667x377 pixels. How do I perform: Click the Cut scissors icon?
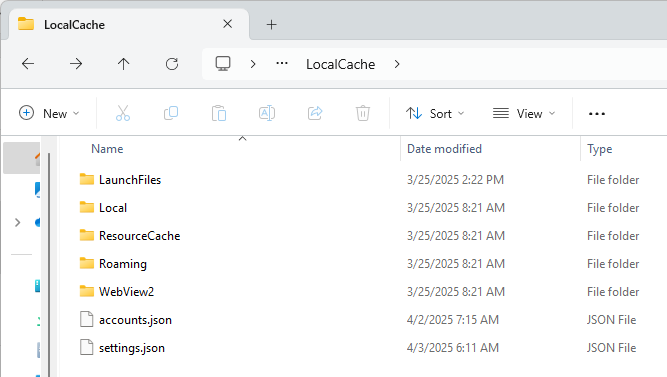click(x=123, y=114)
